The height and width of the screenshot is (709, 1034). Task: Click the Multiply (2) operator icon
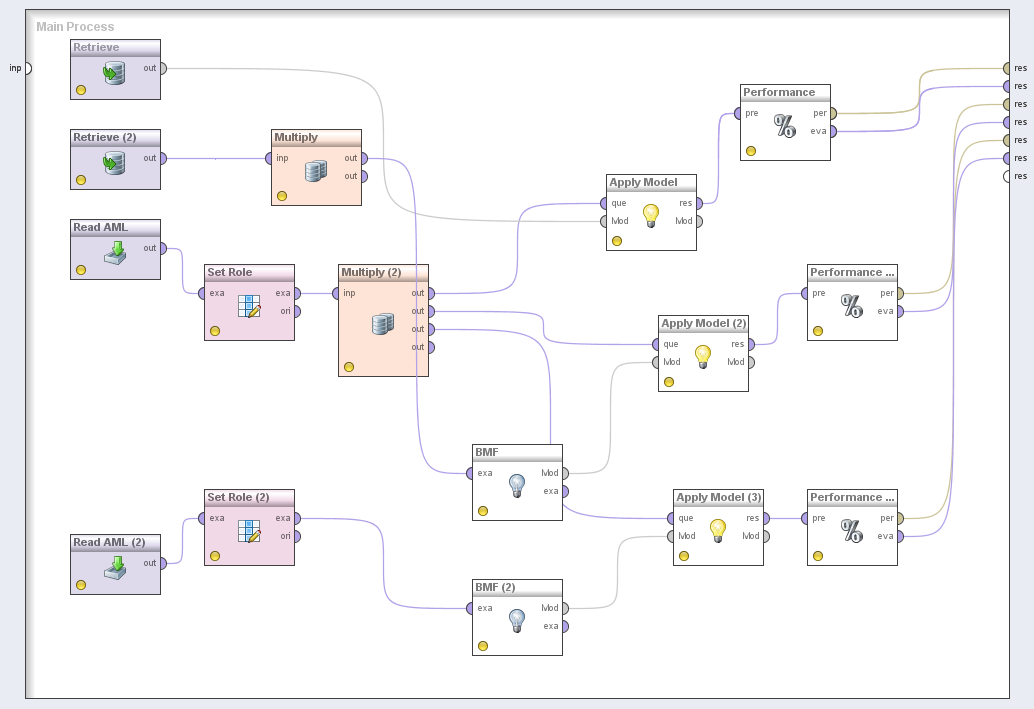pyautogui.click(x=382, y=324)
